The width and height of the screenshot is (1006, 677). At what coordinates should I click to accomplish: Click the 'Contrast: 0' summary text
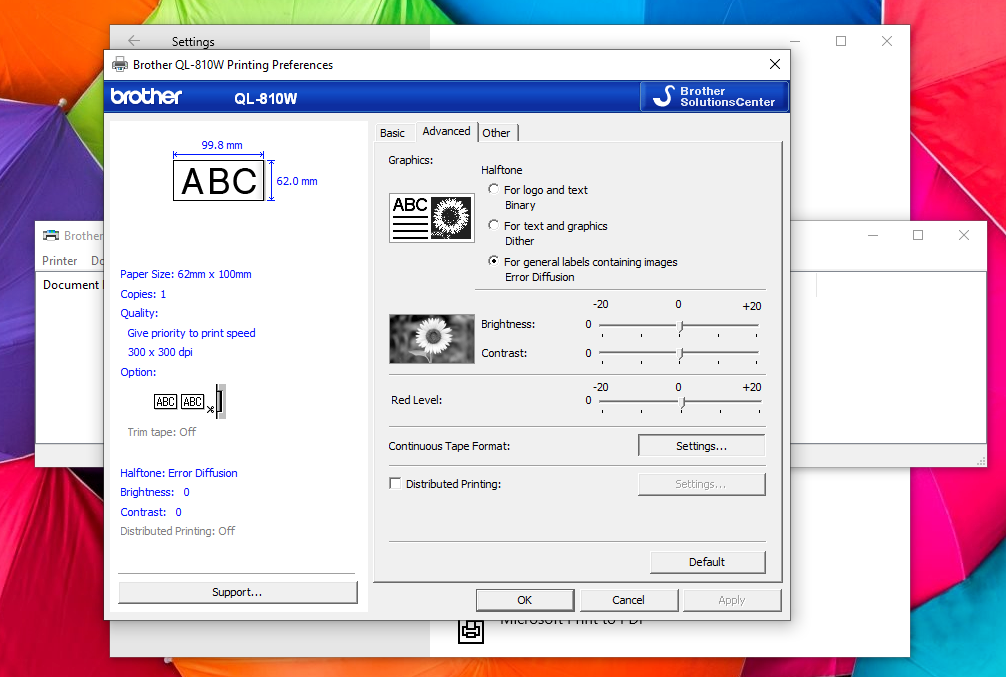click(x=151, y=512)
